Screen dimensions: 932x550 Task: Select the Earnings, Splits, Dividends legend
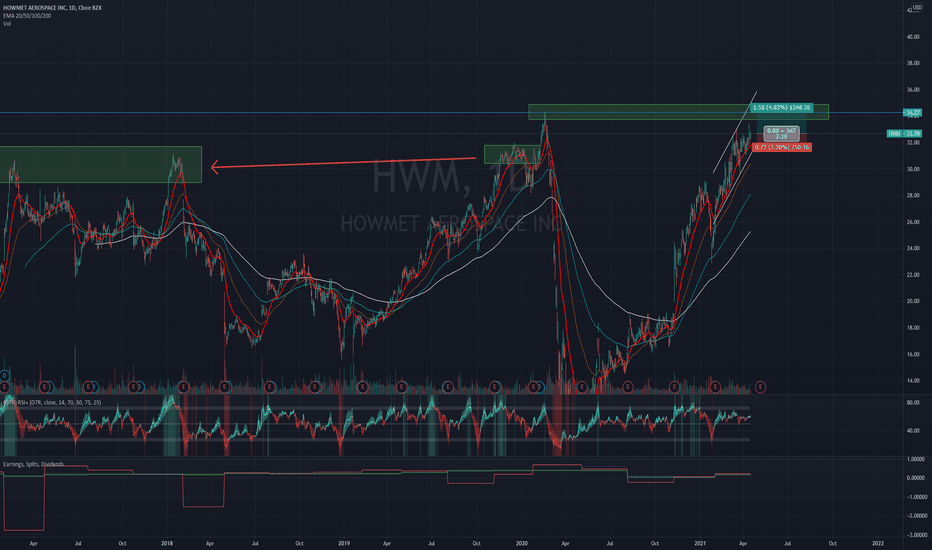pyautogui.click(x=33, y=464)
